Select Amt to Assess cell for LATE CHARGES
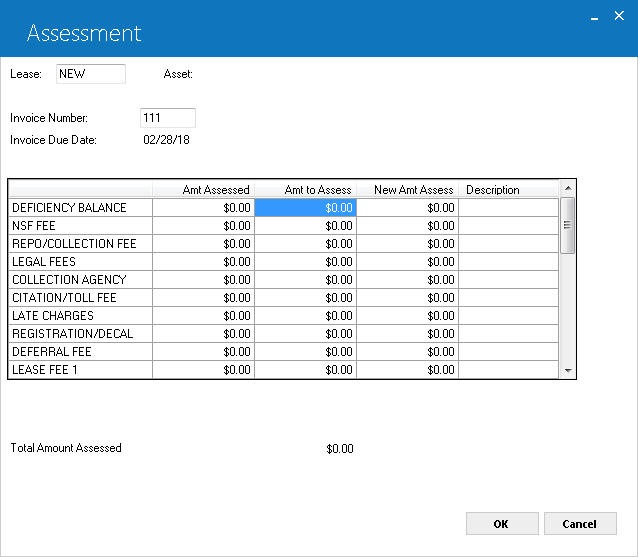Screen dimensions: 638x557 click(306, 316)
